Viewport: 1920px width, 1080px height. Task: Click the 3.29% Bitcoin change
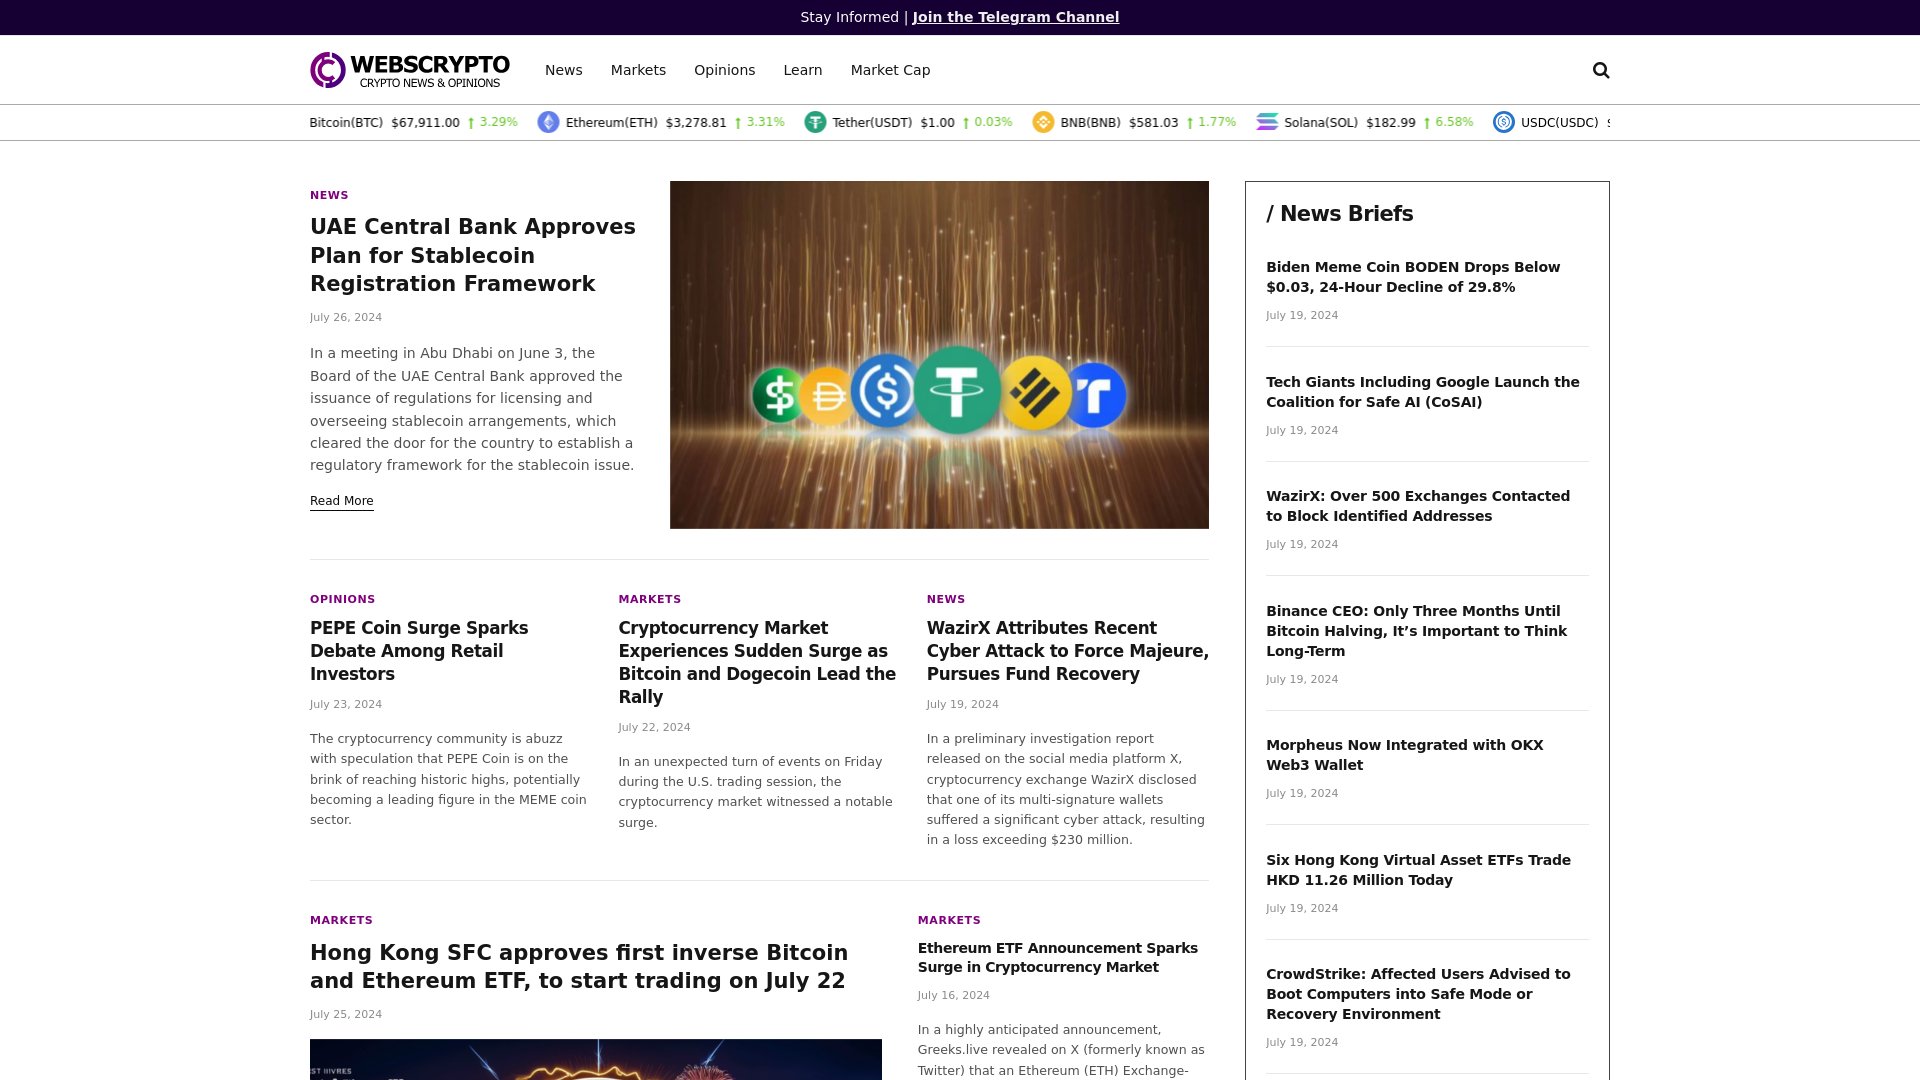click(x=499, y=122)
